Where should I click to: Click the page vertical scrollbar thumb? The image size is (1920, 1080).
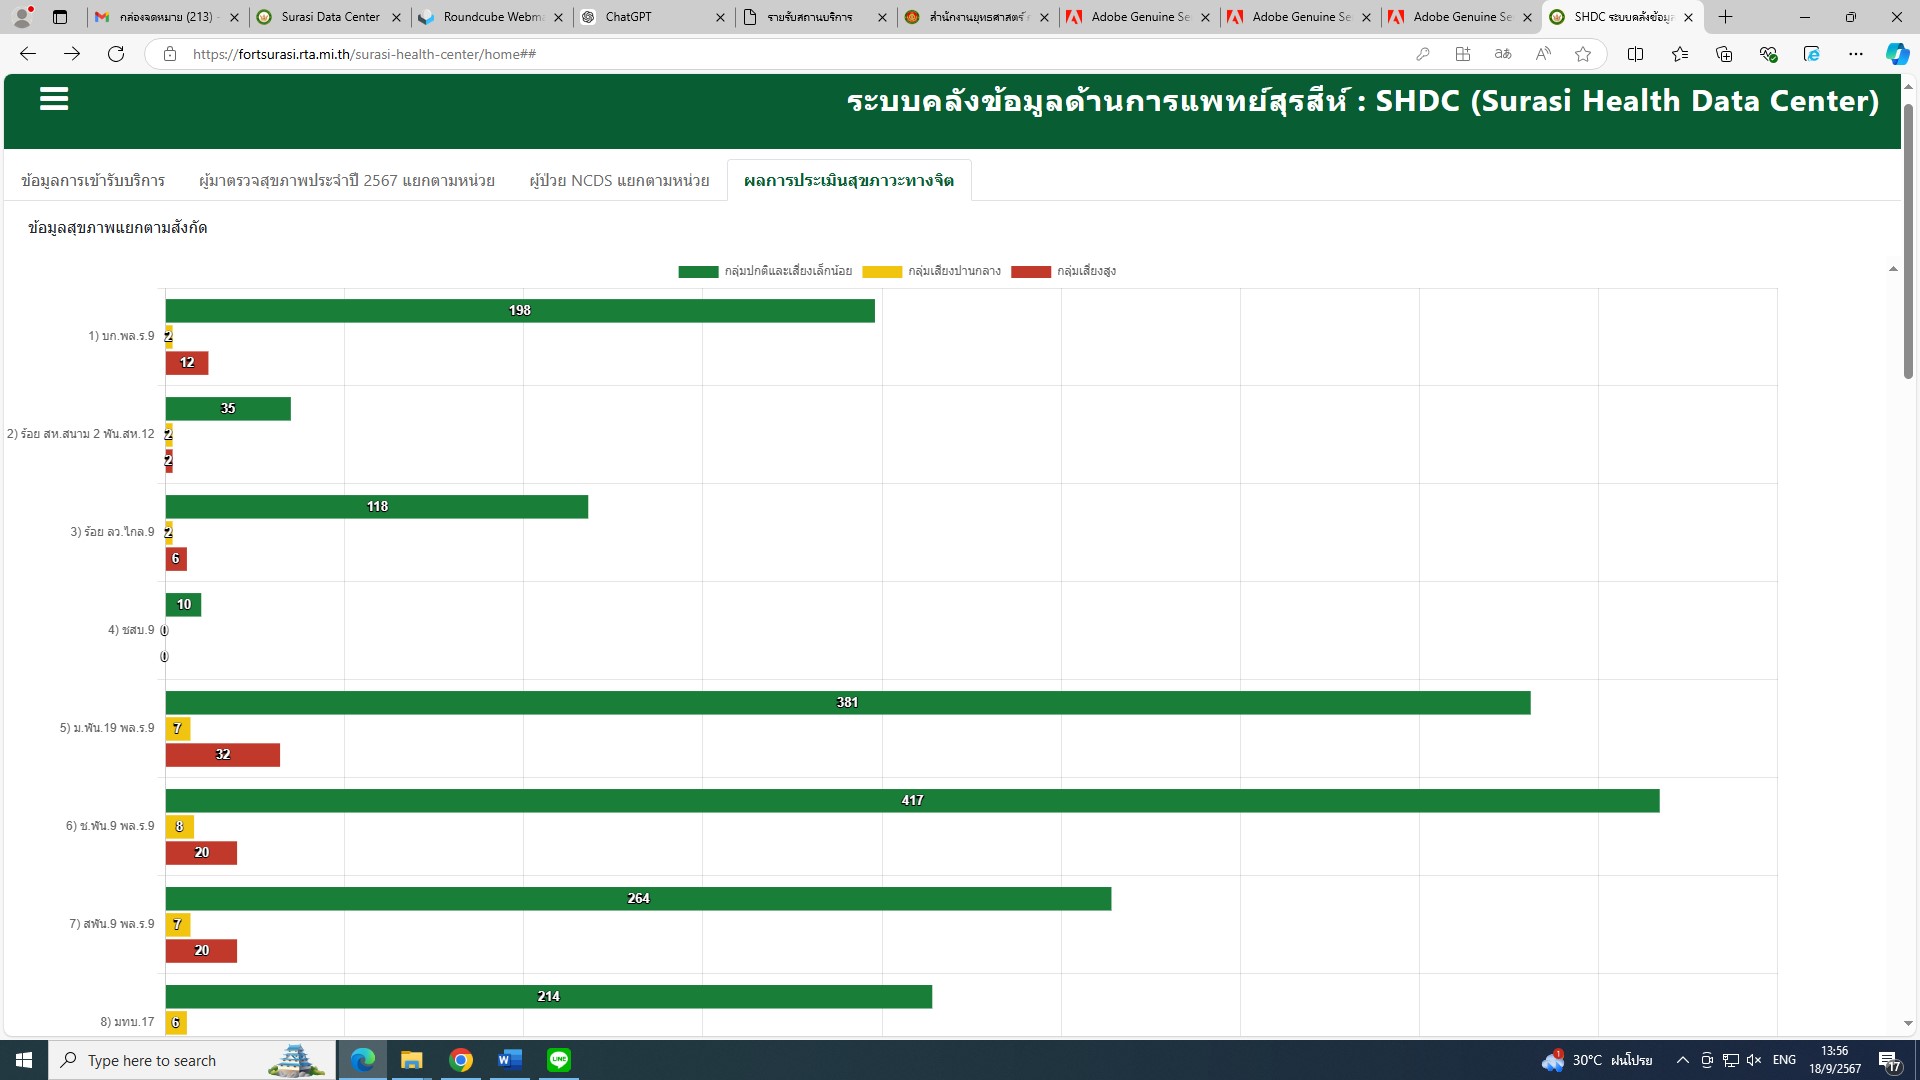pyautogui.click(x=1908, y=240)
